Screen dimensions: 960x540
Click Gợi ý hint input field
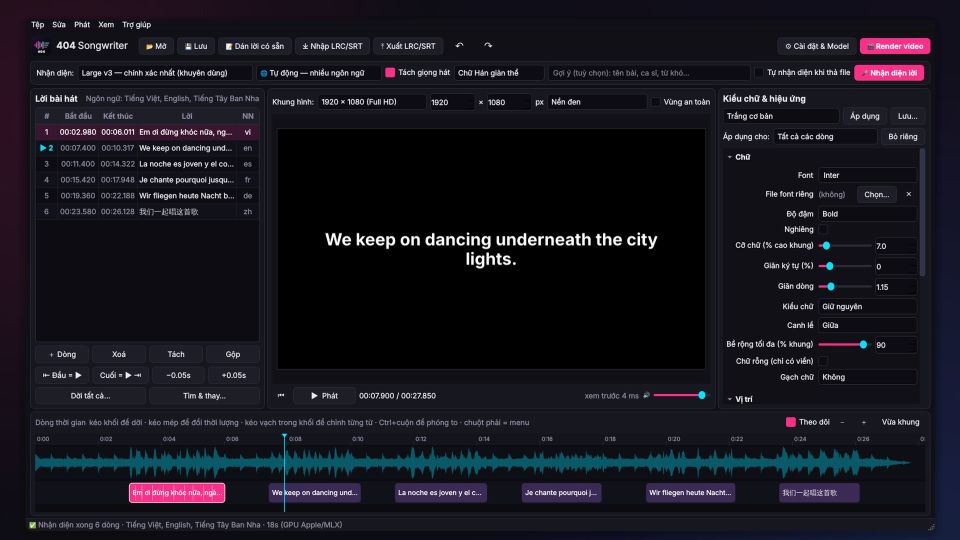click(648, 73)
